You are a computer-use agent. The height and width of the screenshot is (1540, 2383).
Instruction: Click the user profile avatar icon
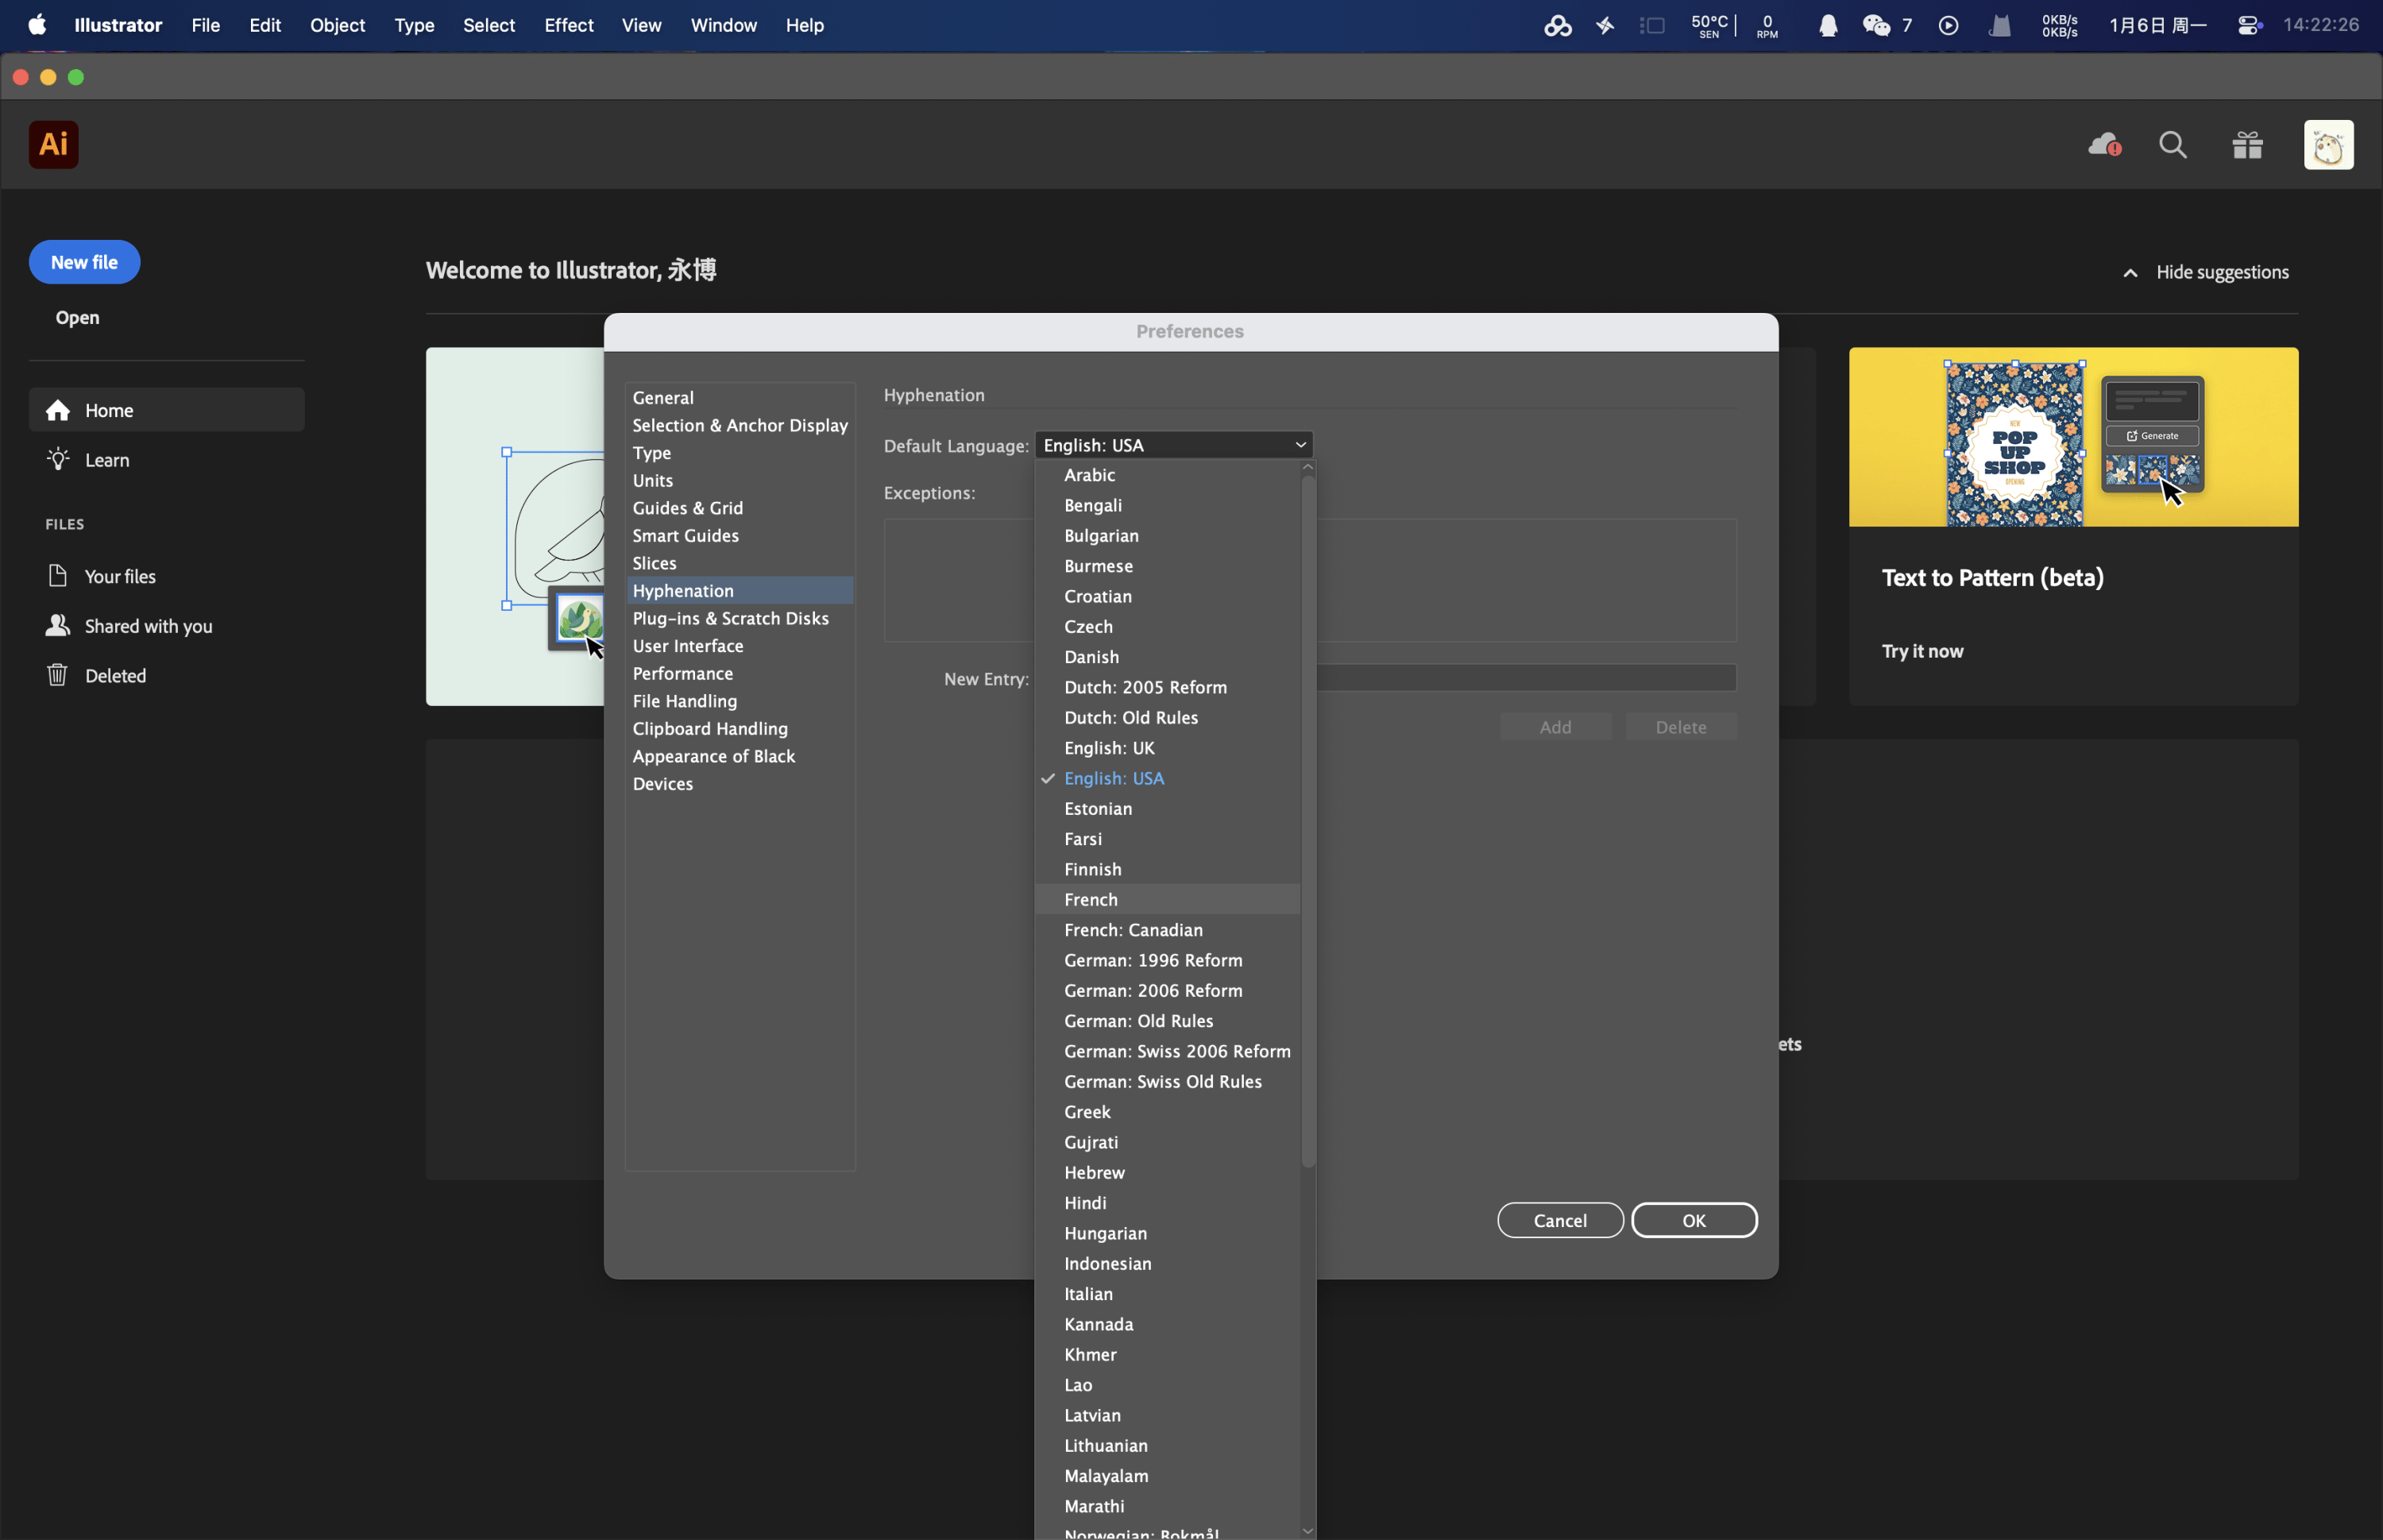click(x=2328, y=145)
